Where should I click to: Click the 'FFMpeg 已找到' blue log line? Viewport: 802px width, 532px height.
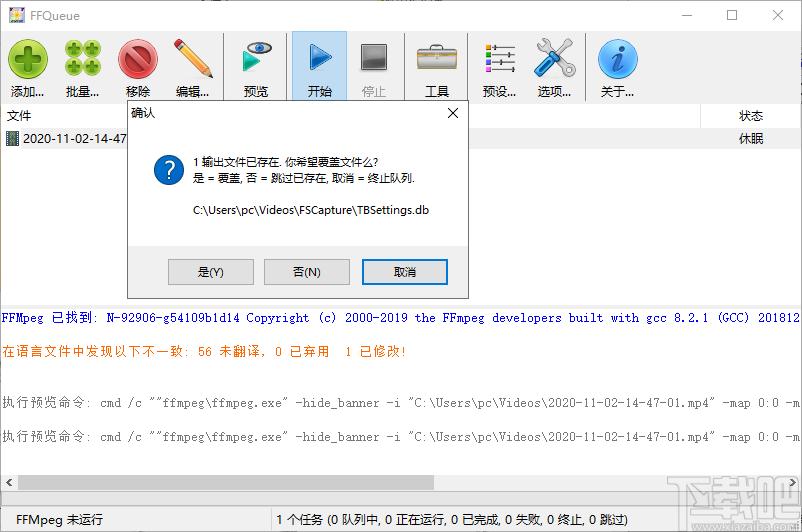pyautogui.click(x=400, y=318)
